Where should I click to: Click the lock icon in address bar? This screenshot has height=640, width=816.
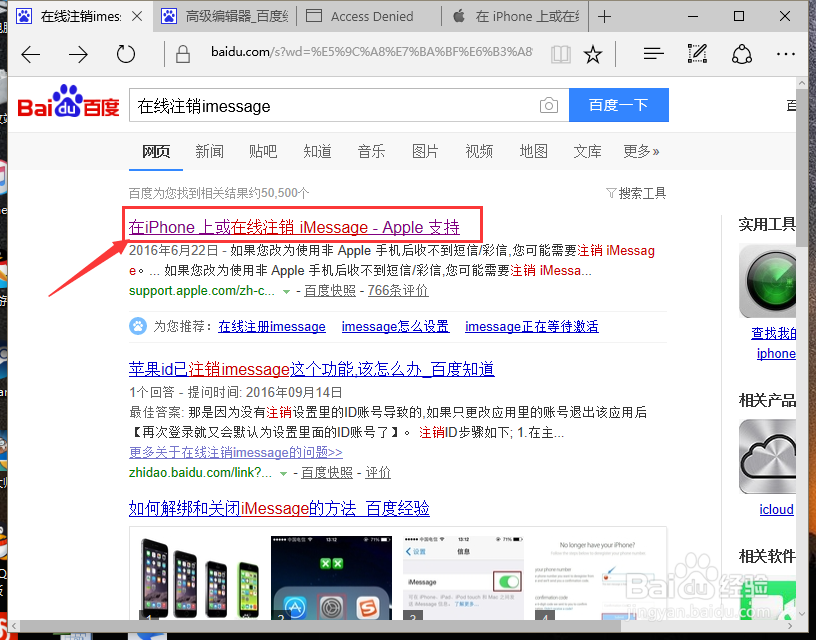click(183, 54)
